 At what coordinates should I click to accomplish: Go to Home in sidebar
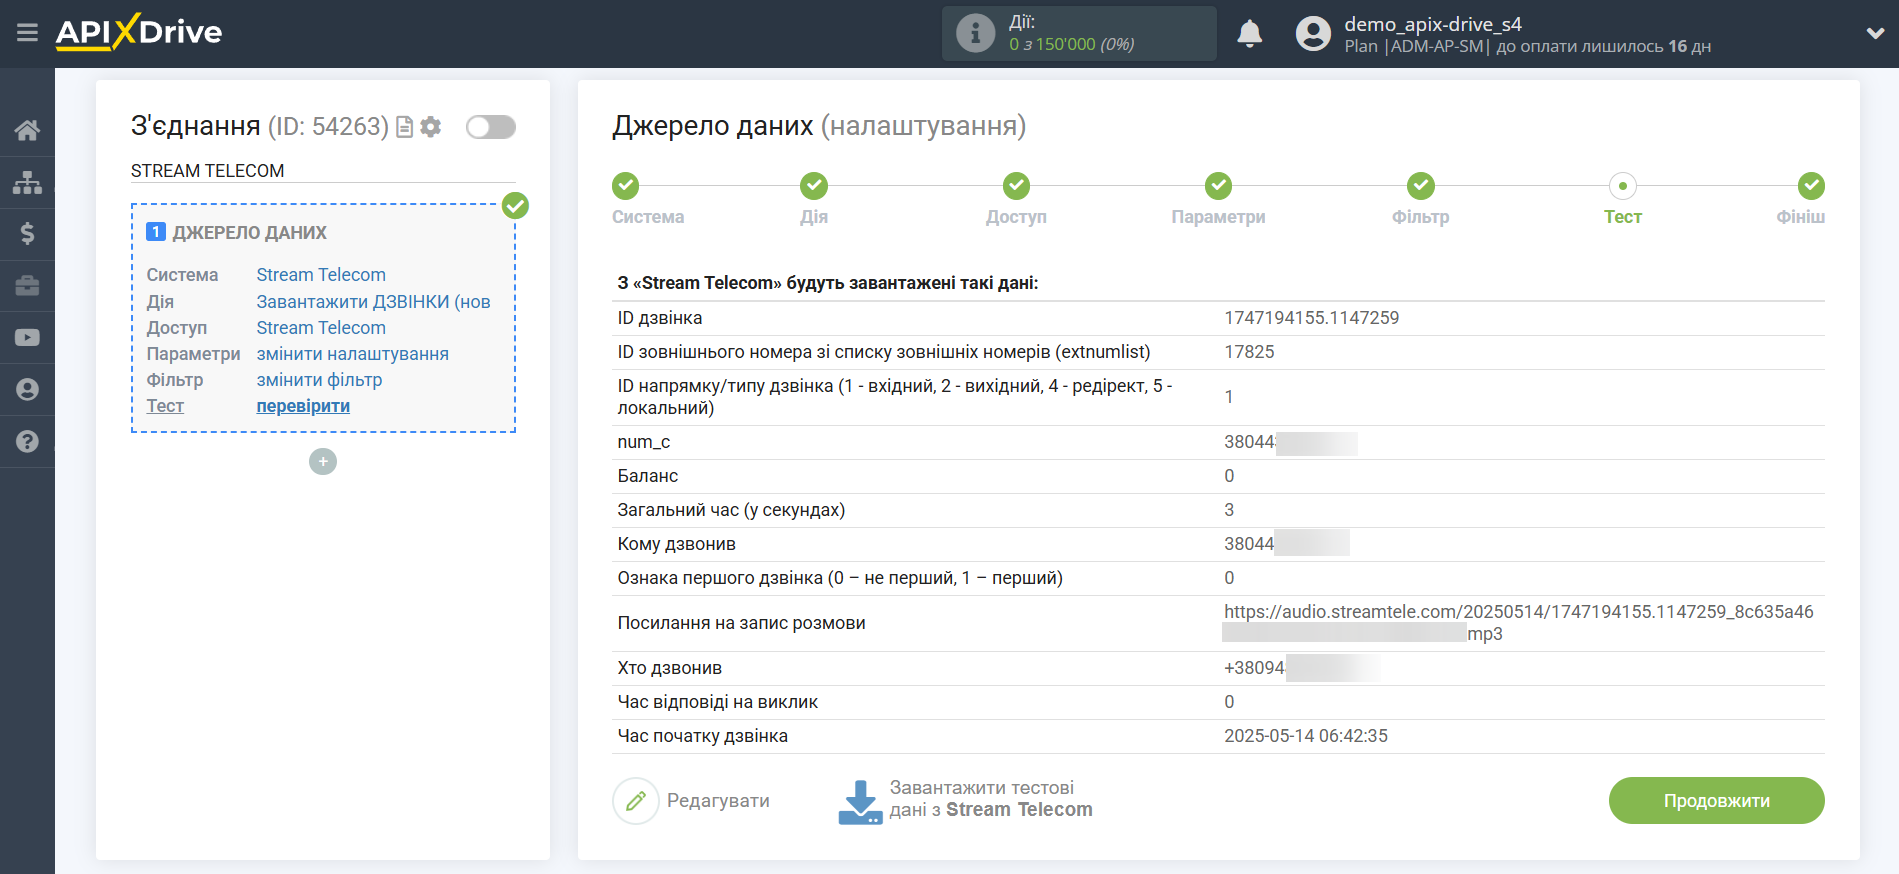point(27,130)
